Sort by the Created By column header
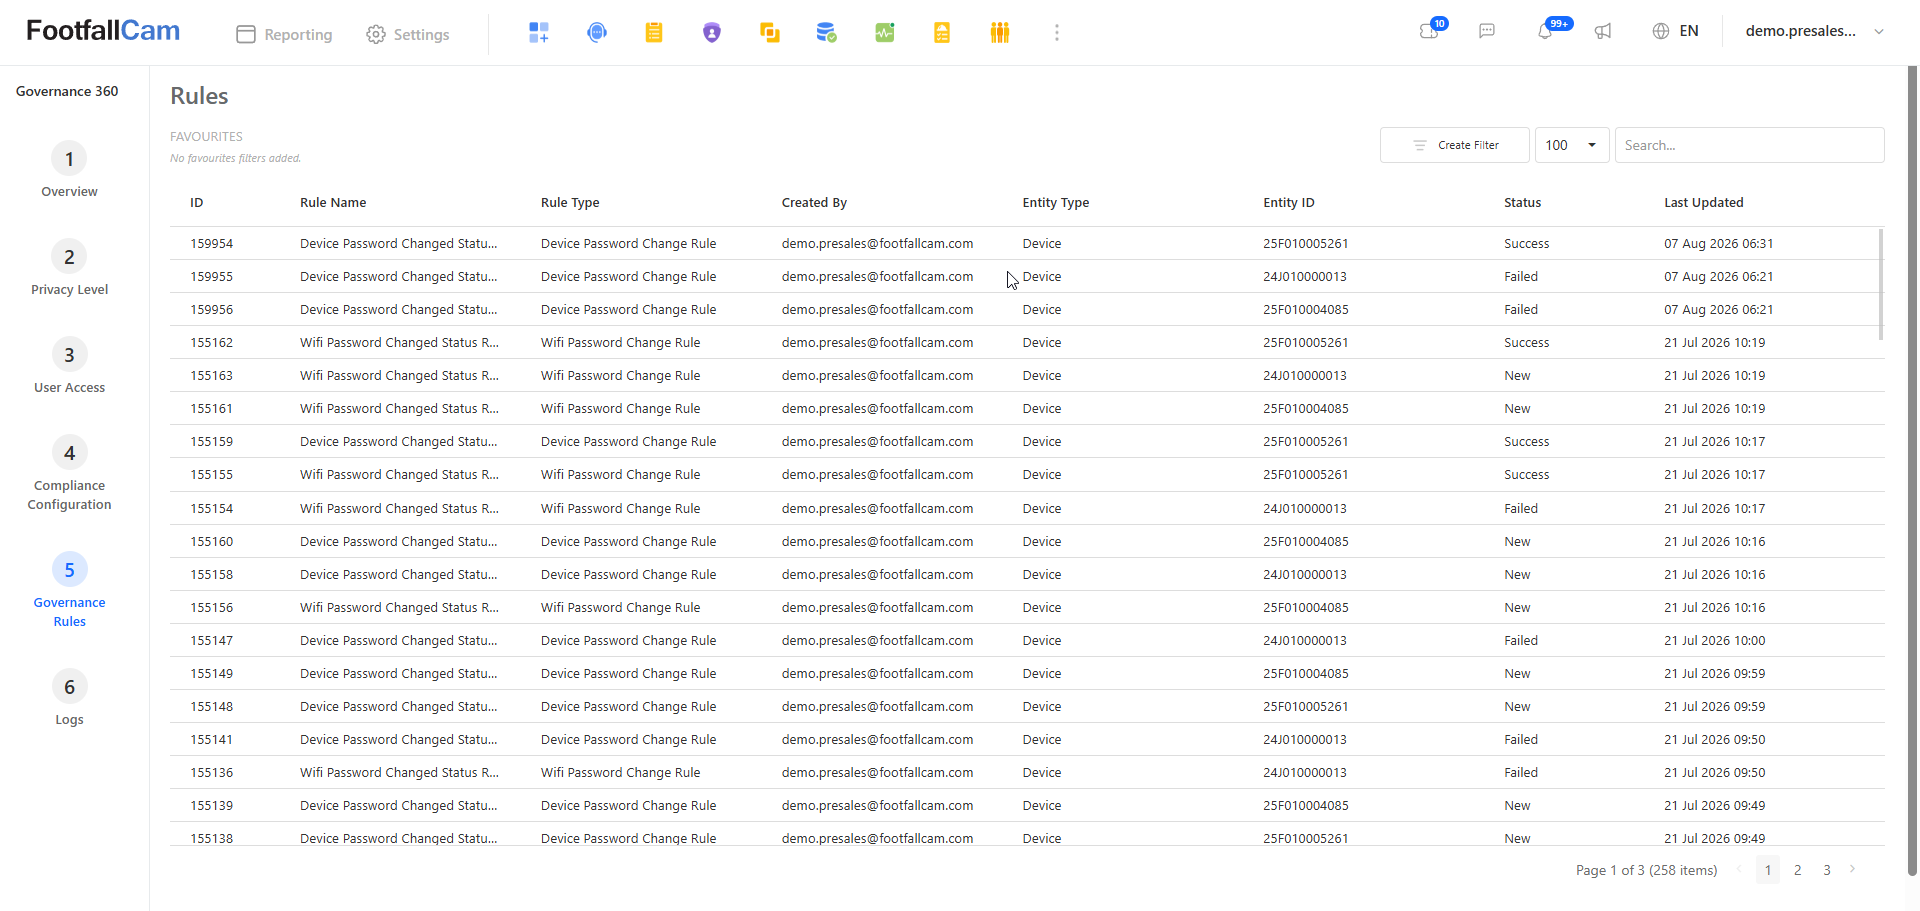Screen dimensions: 1920x911 click(814, 203)
